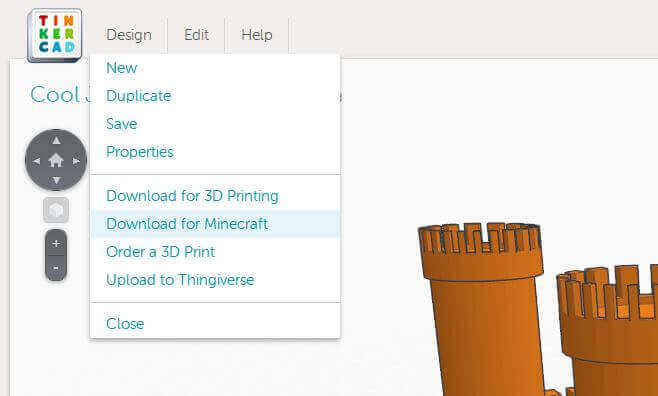Click the design title starting with Cool
The height and width of the screenshot is (396, 658).
point(60,94)
